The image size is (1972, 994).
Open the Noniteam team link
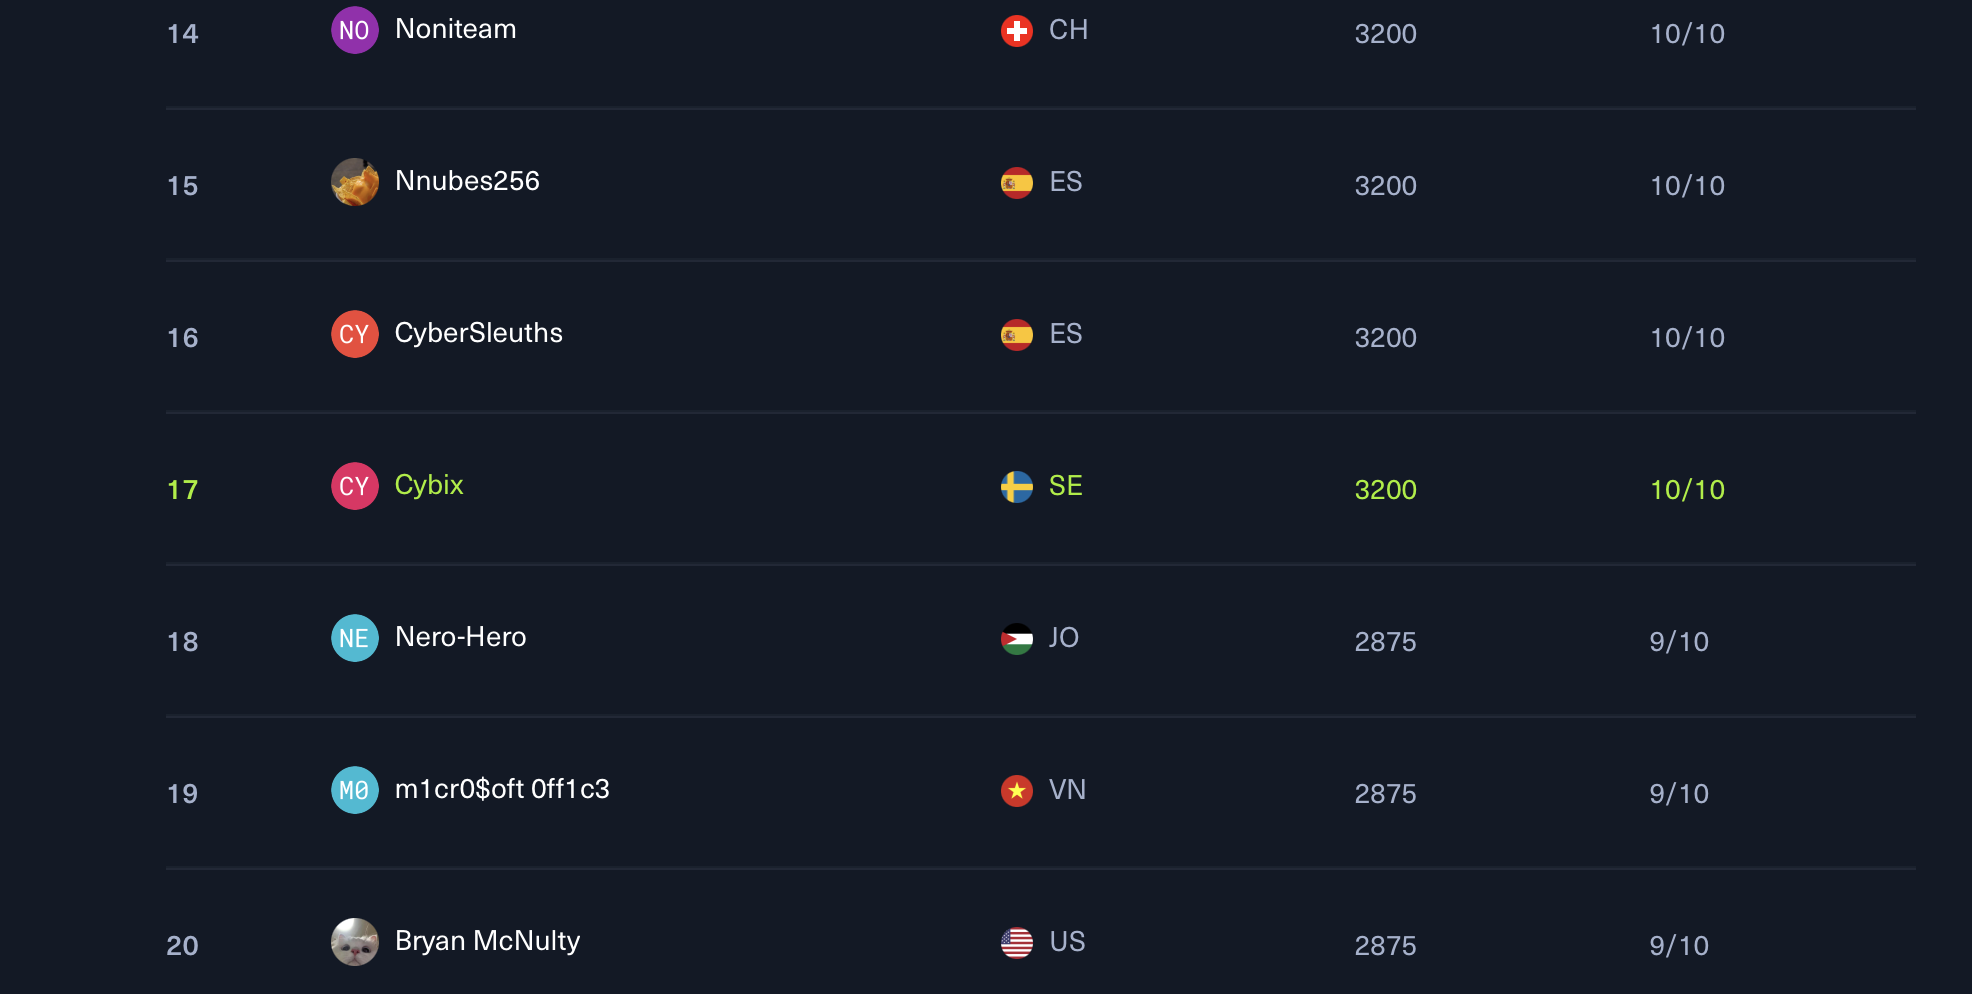[x=455, y=29]
